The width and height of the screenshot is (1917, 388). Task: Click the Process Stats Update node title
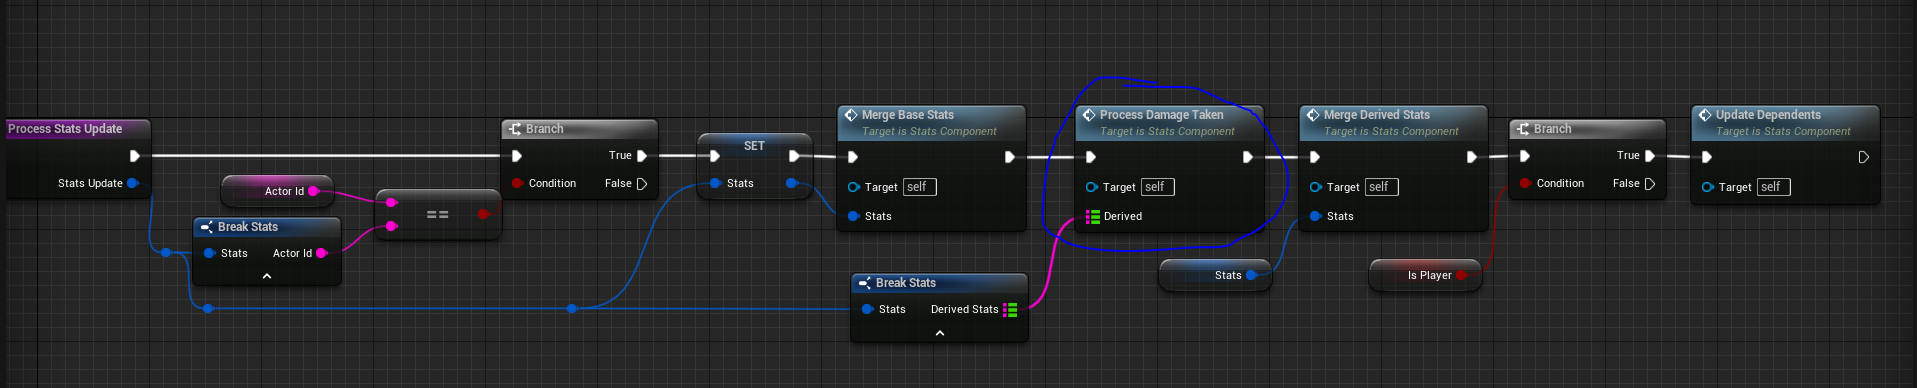pyautogui.click(x=65, y=129)
